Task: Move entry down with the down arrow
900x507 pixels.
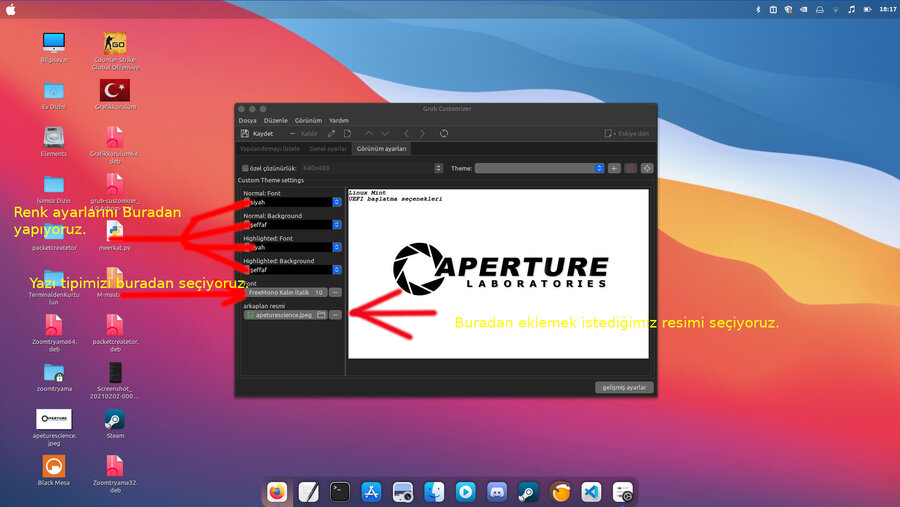Action: pyautogui.click(x=385, y=134)
